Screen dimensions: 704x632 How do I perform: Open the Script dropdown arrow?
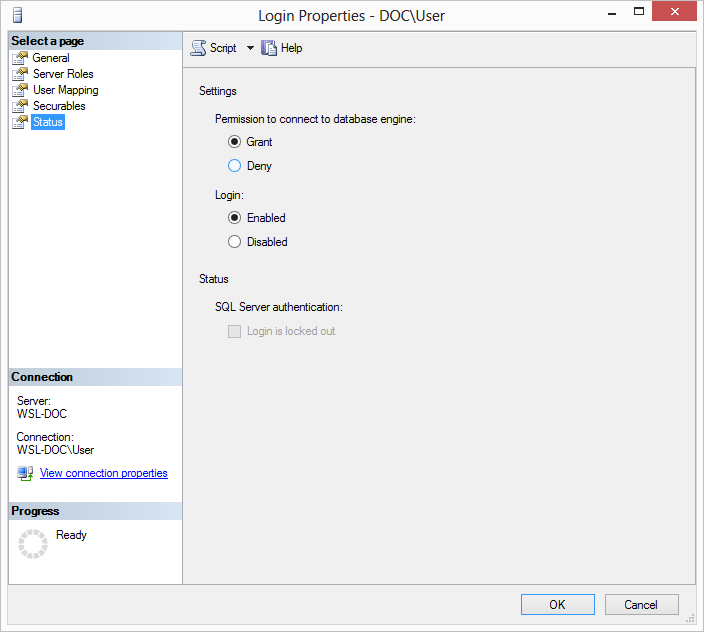(250, 48)
